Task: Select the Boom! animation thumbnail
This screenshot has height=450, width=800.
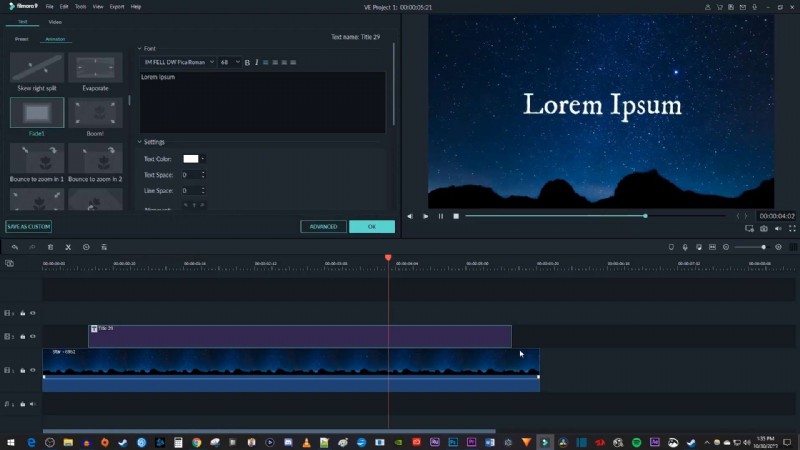Action: point(95,113)
